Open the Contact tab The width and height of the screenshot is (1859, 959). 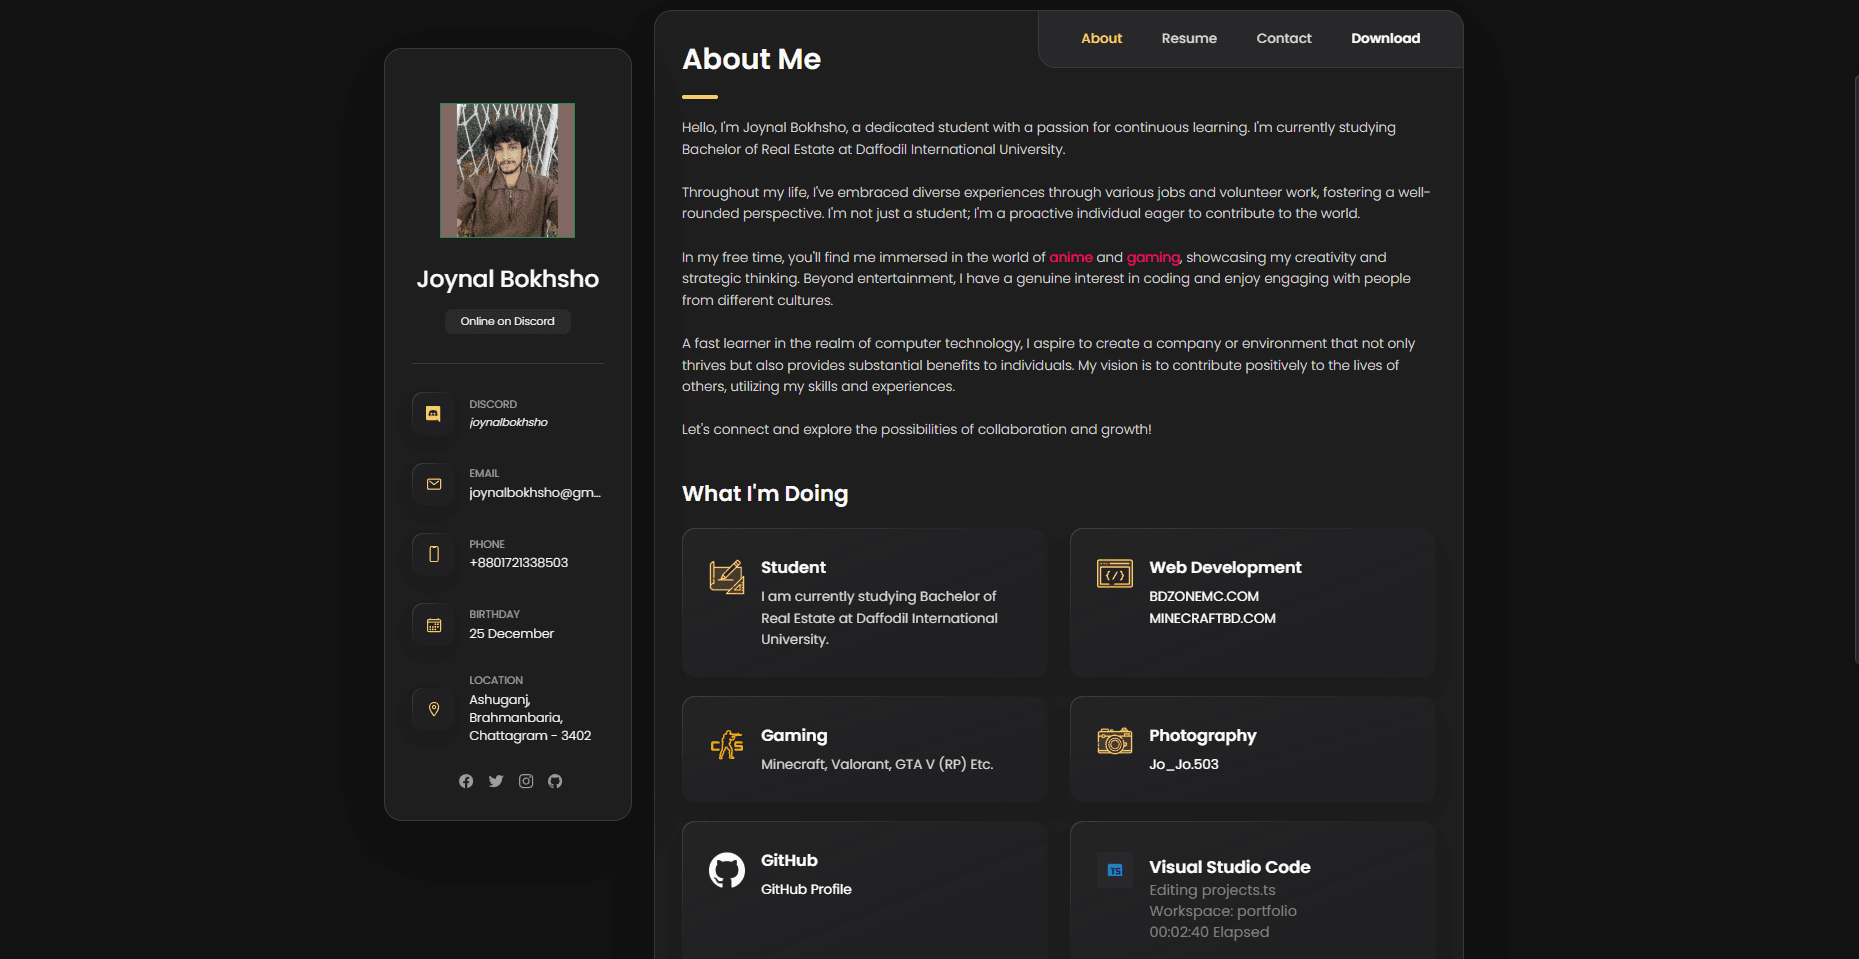1283,39
